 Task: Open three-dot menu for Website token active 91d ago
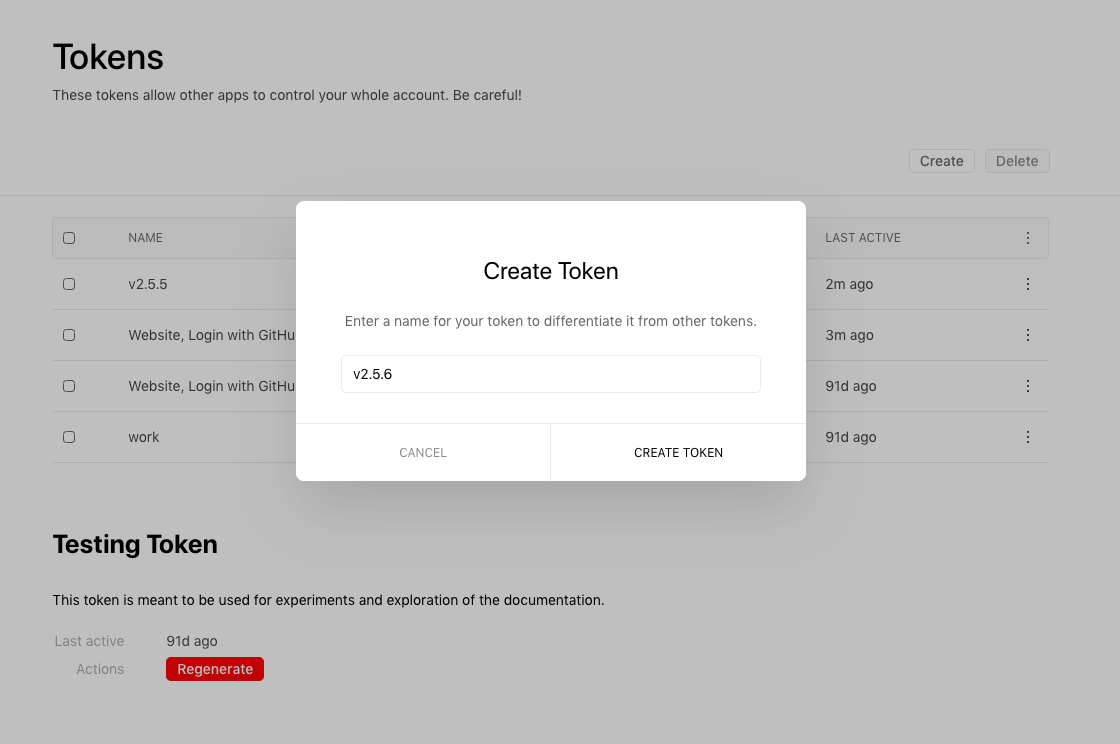click(1028, 386)
